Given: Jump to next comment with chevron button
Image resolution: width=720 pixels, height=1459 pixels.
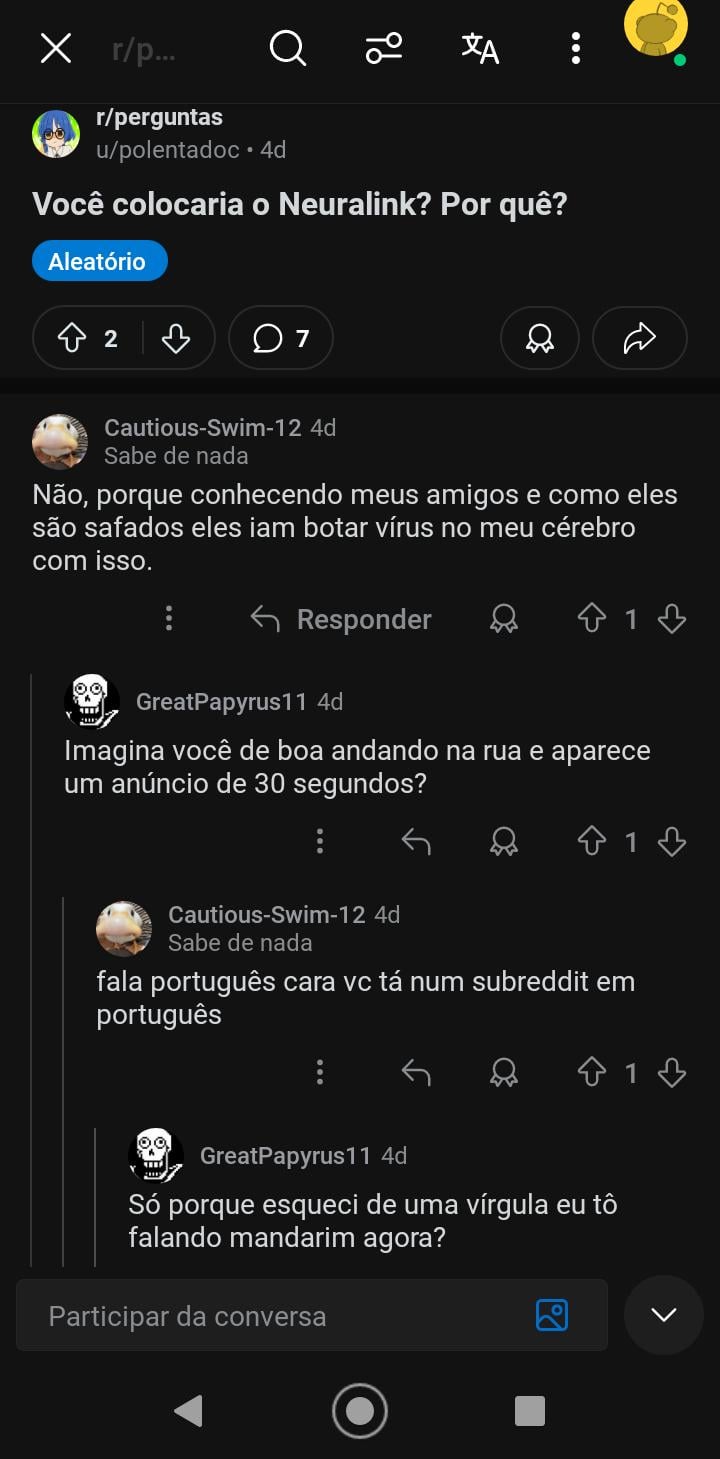Looking at the screenshot, I should 664,1315.
